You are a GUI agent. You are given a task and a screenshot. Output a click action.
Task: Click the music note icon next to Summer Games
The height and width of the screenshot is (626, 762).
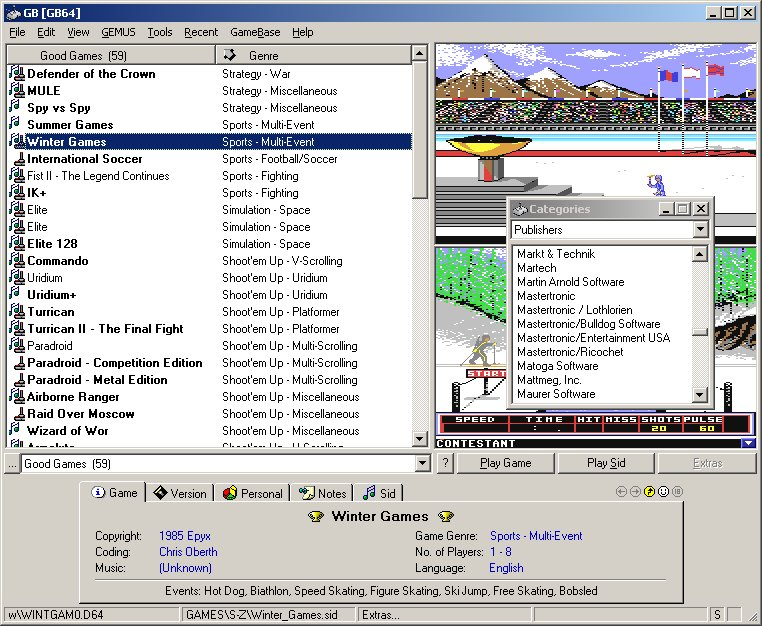coord(15,124)
